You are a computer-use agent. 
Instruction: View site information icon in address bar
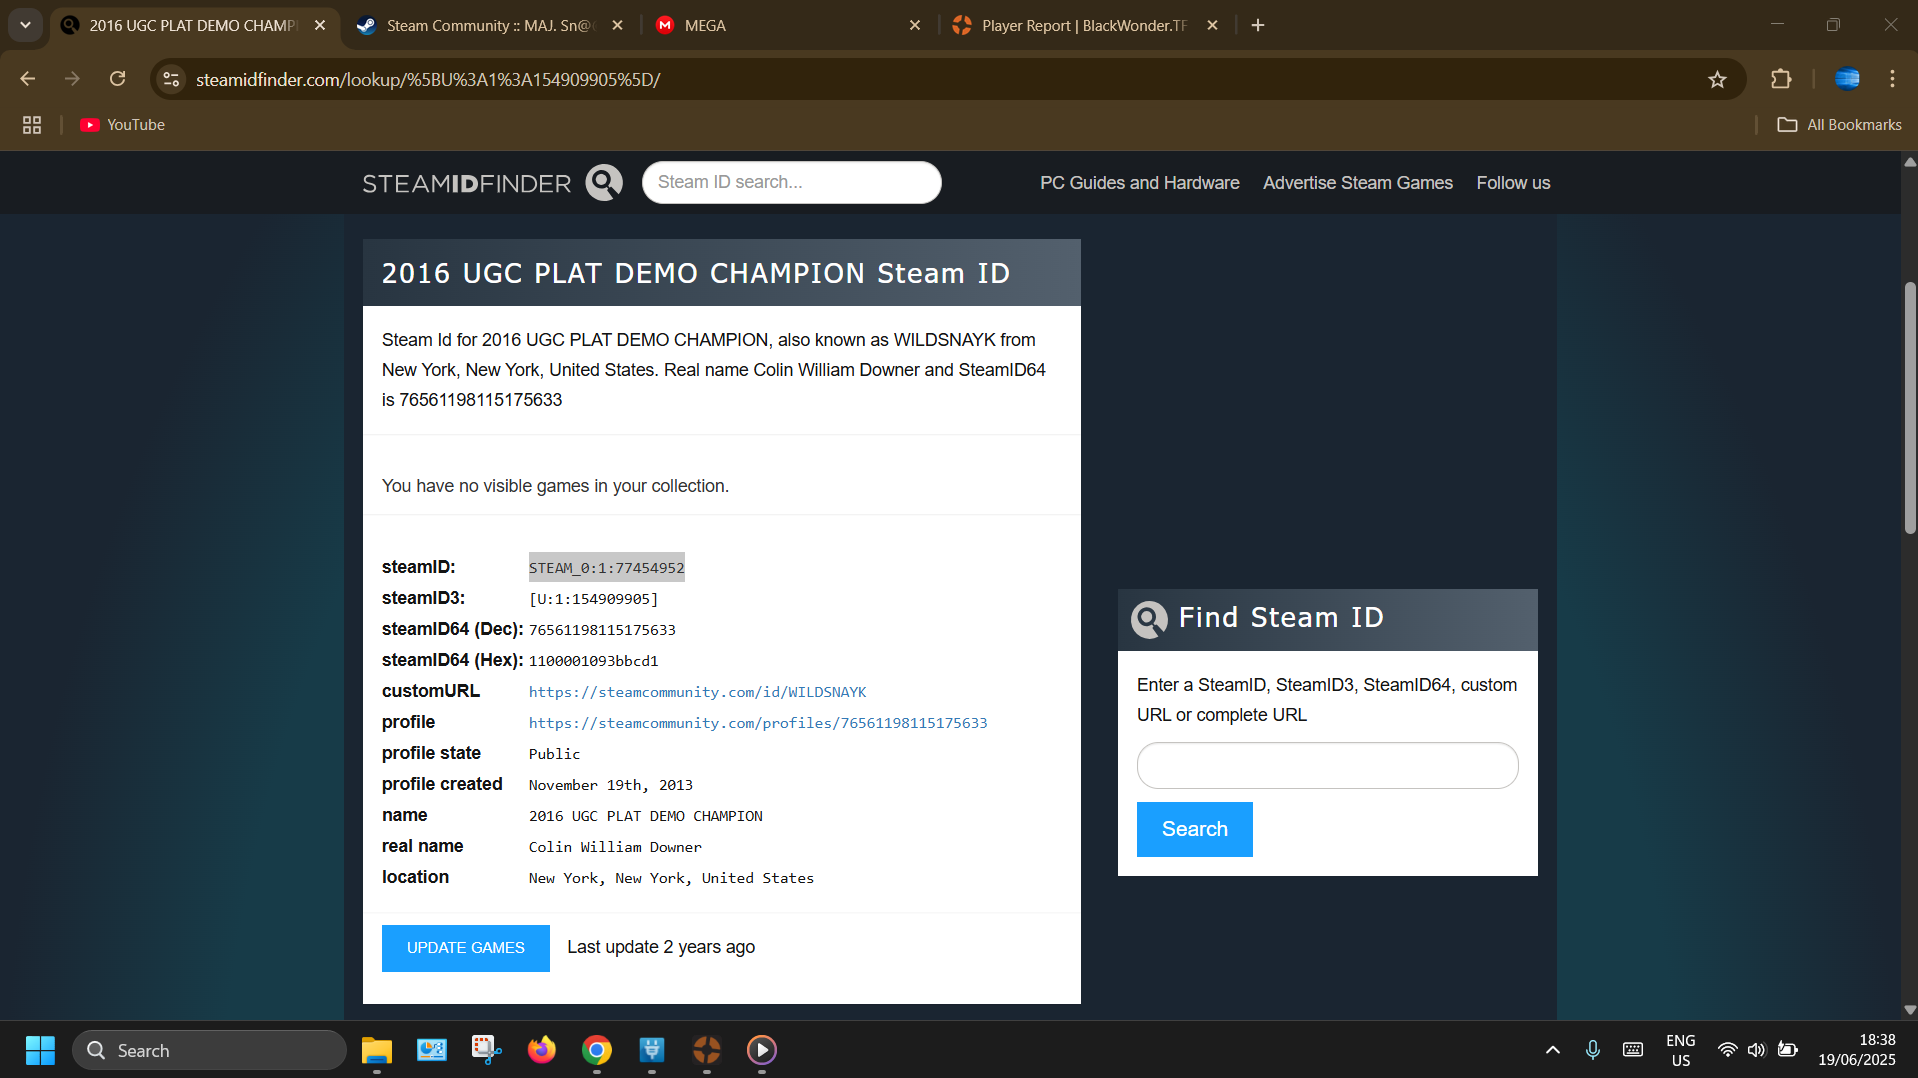coord(172,79)
